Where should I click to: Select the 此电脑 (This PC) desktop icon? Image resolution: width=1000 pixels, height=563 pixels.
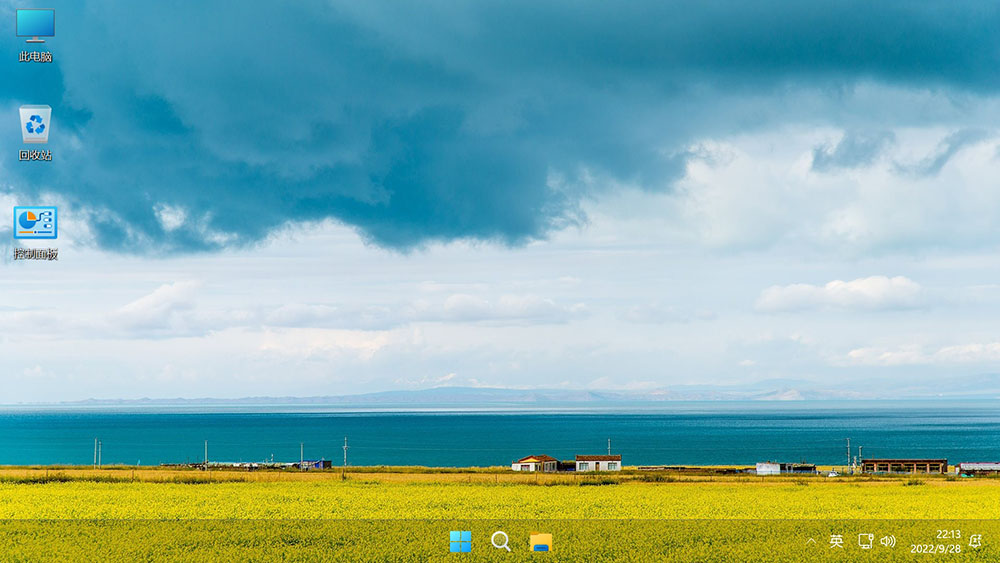coord(35,25)
